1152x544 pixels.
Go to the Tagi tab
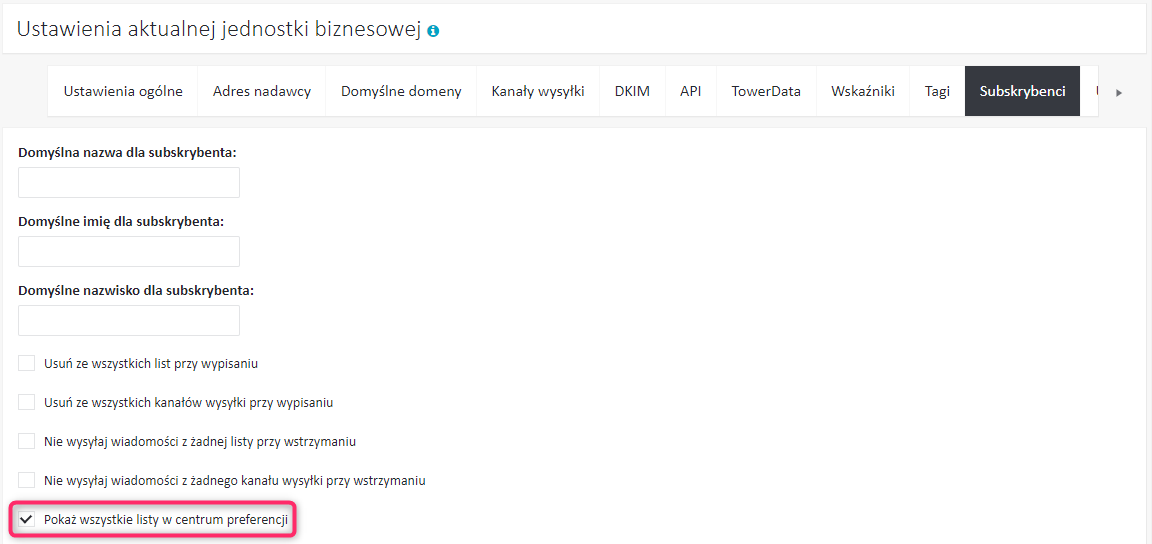[937, 91]
